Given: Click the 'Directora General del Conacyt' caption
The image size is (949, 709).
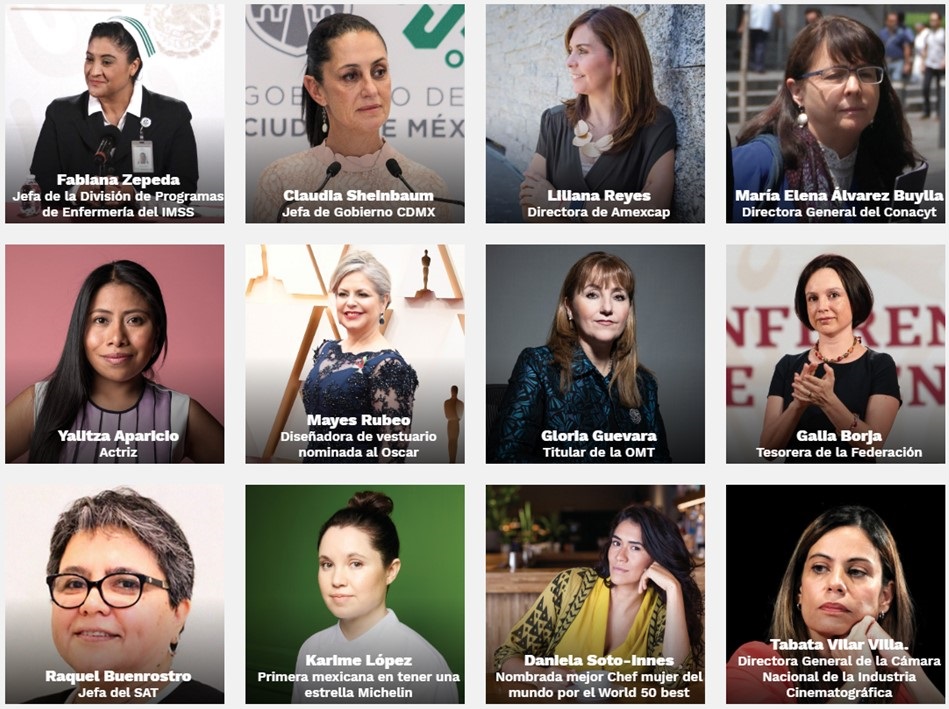Looking at the screenshot, I should (x=839, y=212).
